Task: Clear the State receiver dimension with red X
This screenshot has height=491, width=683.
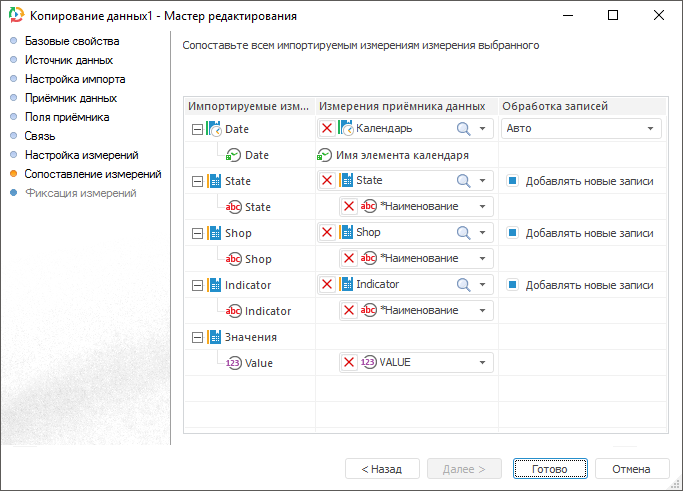Action: [327, 180]
